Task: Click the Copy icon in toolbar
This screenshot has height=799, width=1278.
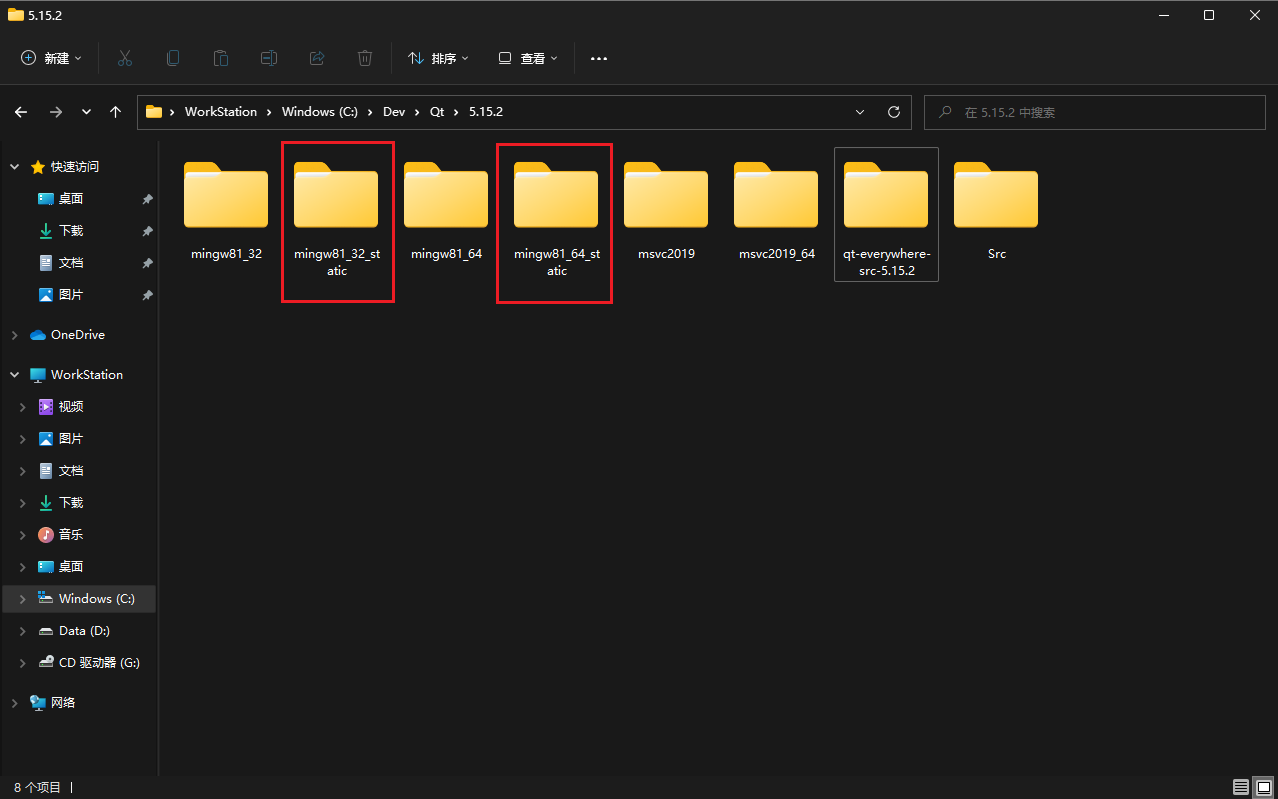Action: pos(173,58)
